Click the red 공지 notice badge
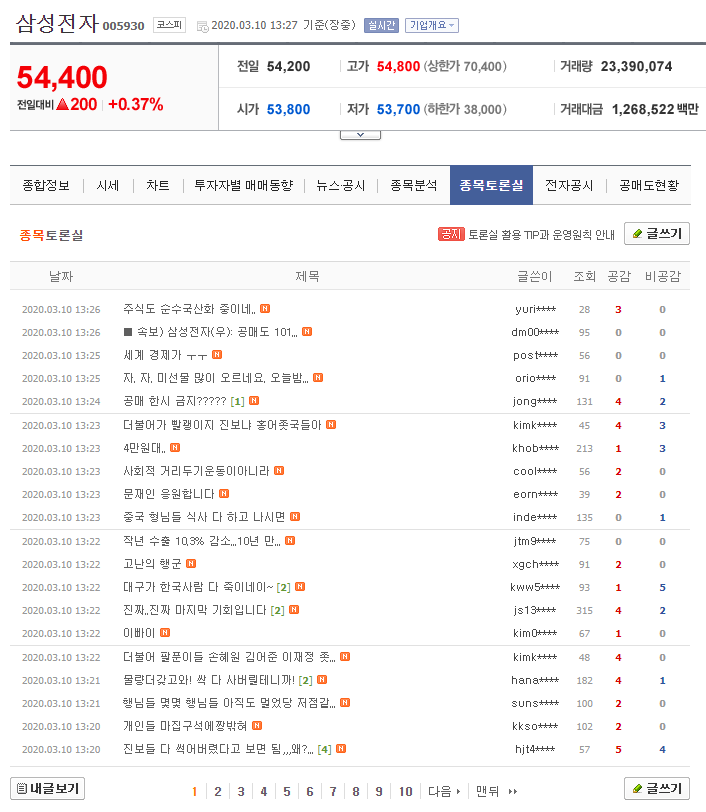 coord(451,234)
